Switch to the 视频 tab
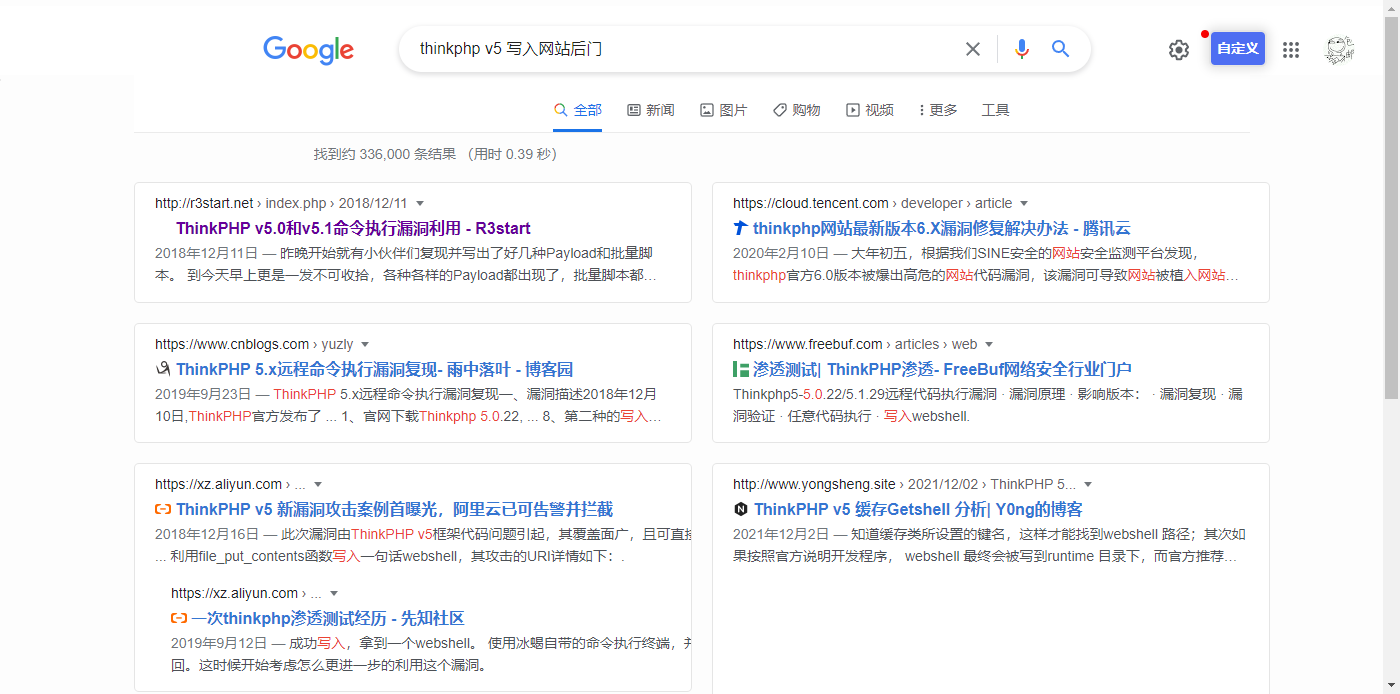Image resolution: width=1400 pixels, height=694 pixels. pyautogui.click(x=870, y=110)
